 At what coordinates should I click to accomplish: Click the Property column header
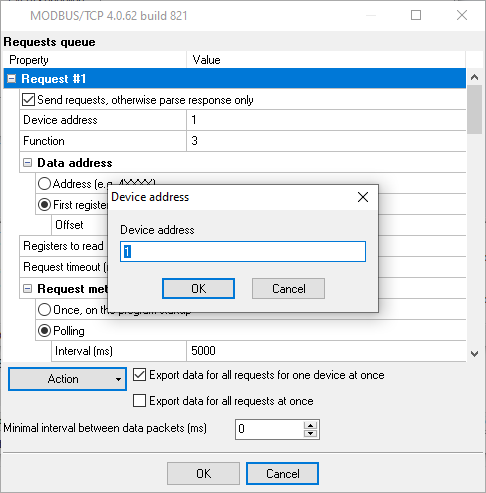pyautogui.click(x=95, y=60)
